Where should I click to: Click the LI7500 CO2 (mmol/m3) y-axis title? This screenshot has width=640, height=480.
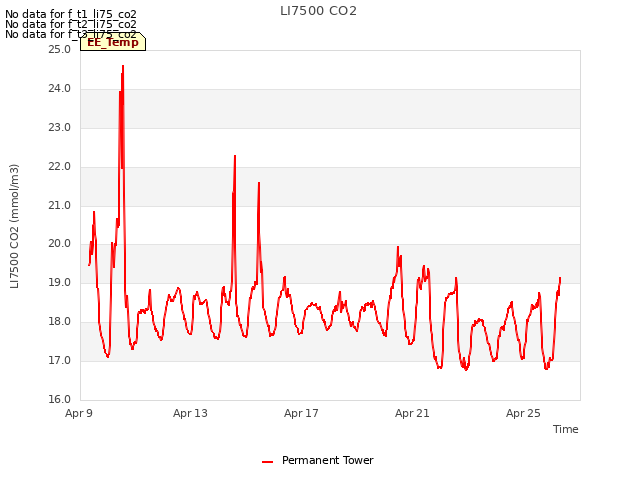click(14, 226)
